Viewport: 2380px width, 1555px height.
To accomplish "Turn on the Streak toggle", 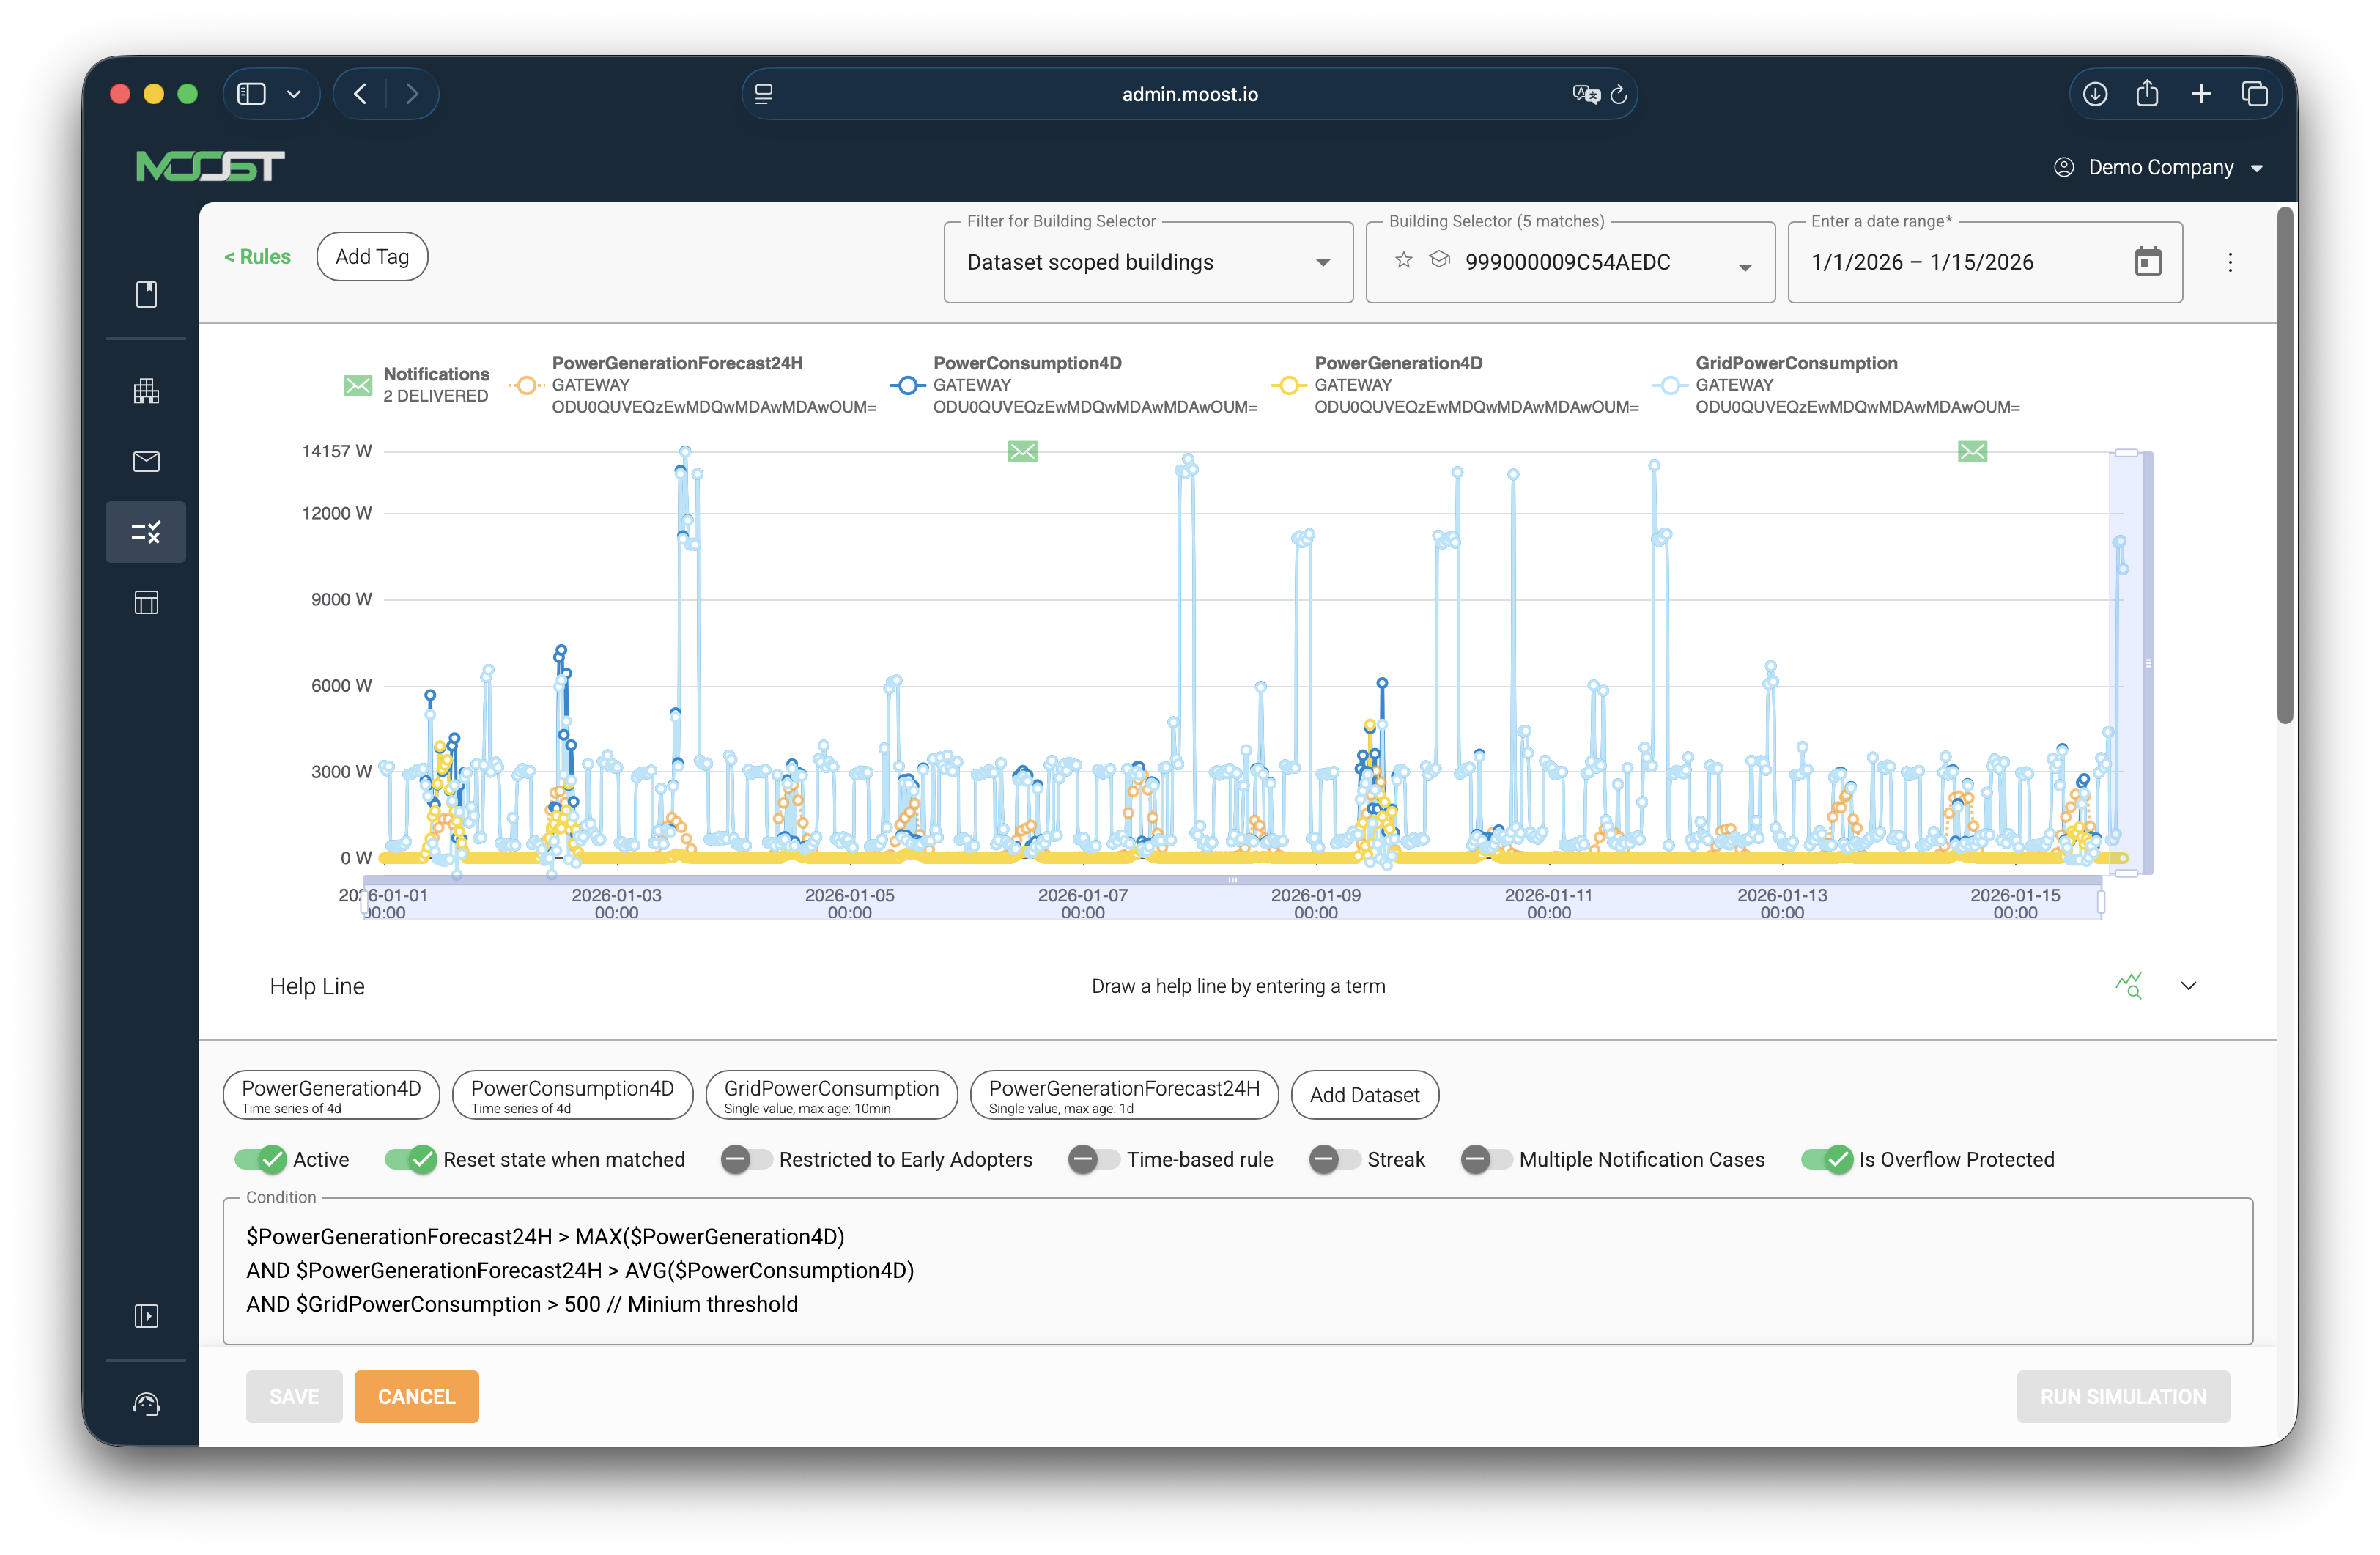I will pyautogui.click(x=1334, y=1160).
